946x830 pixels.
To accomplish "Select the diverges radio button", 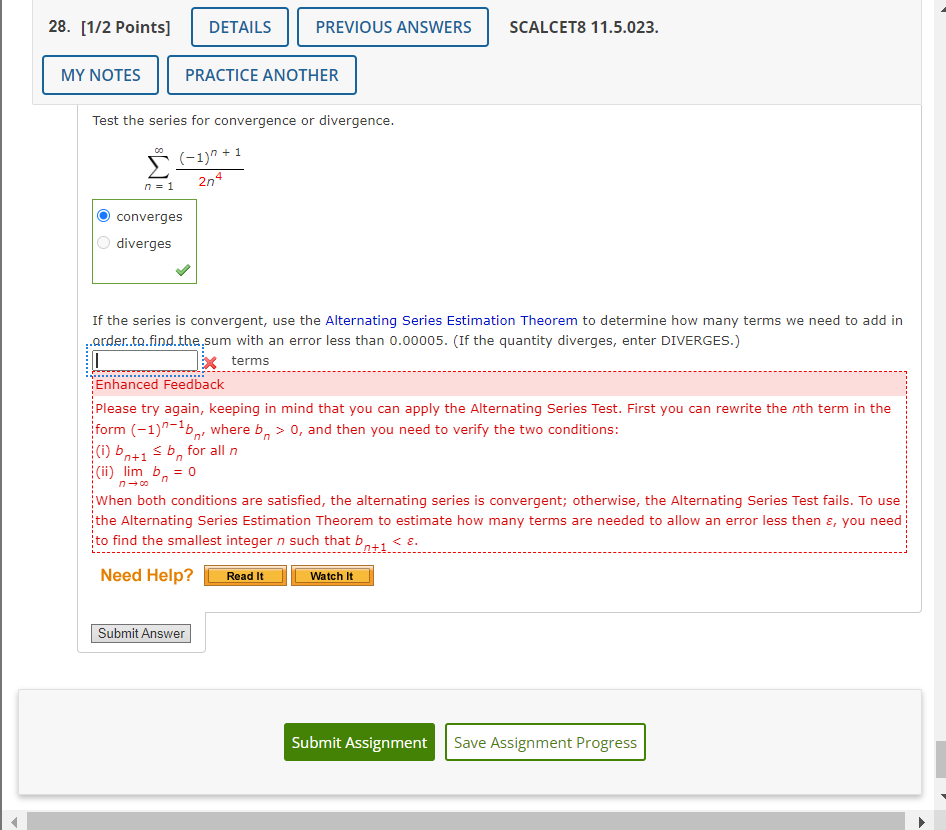I will point(103,242).
